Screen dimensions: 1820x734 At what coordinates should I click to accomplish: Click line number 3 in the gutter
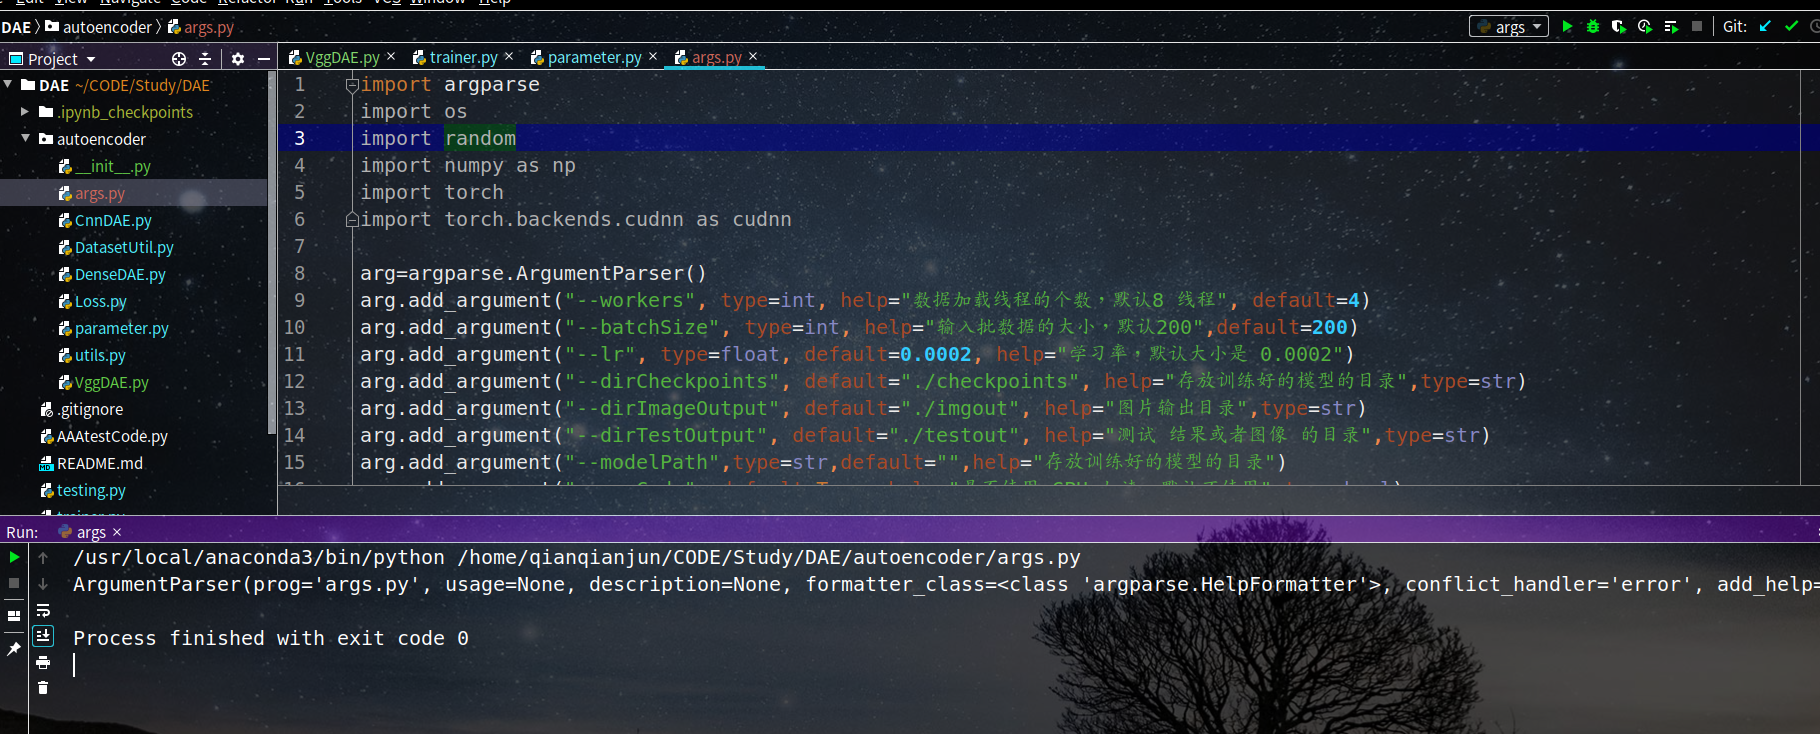point(299,138)
